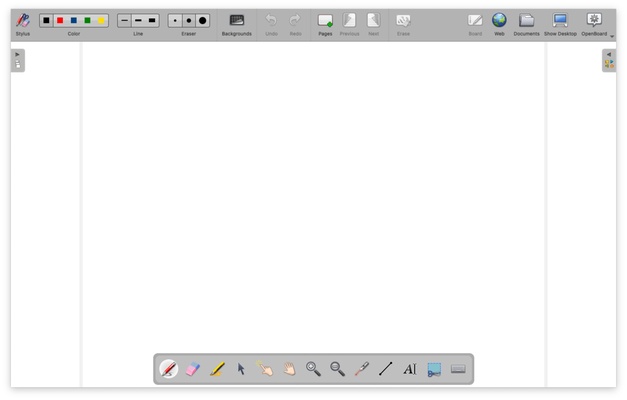Pick the green pen color
The width and height of the screenshot is (627, 400).
point(87,20)
